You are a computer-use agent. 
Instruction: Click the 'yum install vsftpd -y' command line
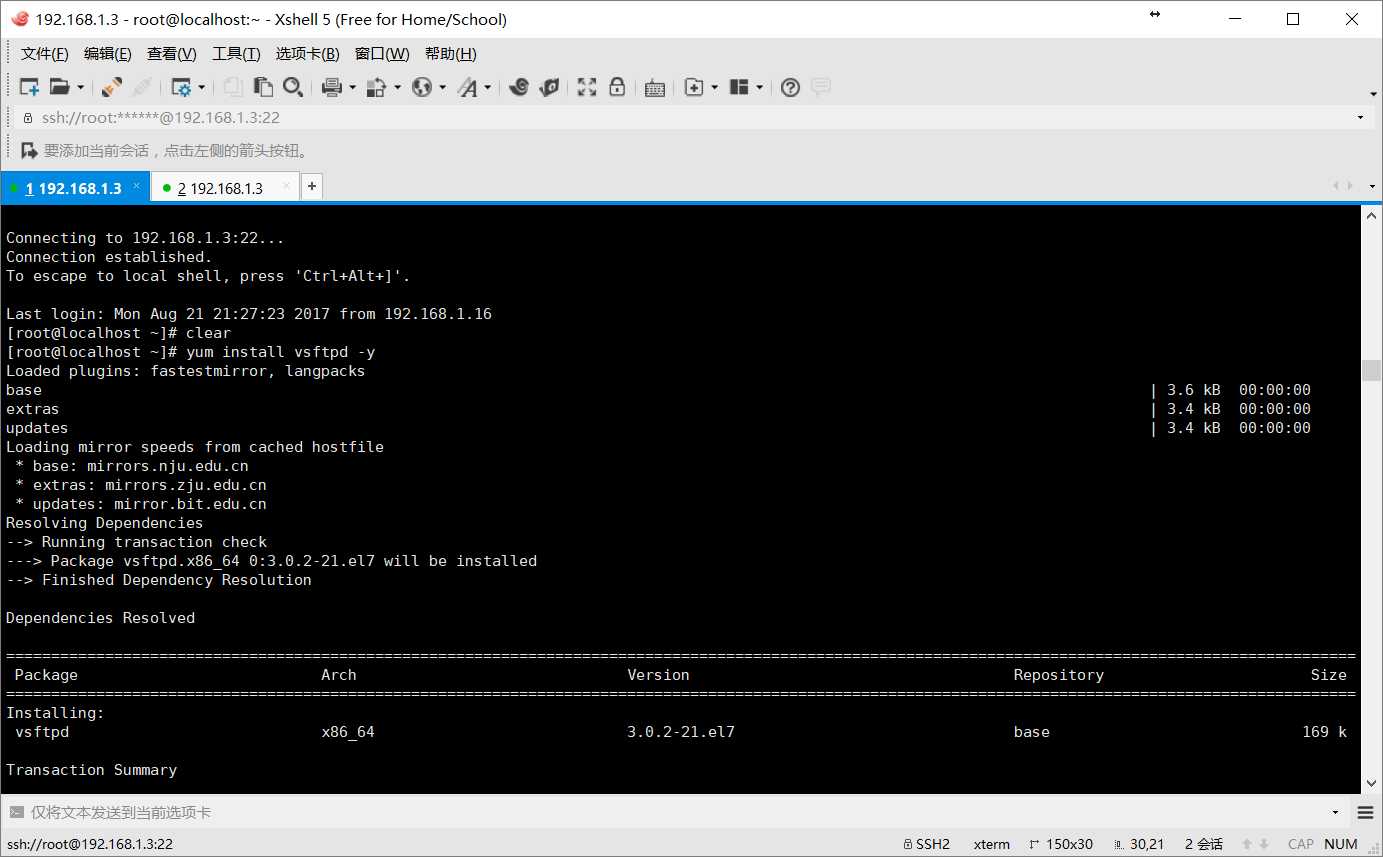pos(191,352)
